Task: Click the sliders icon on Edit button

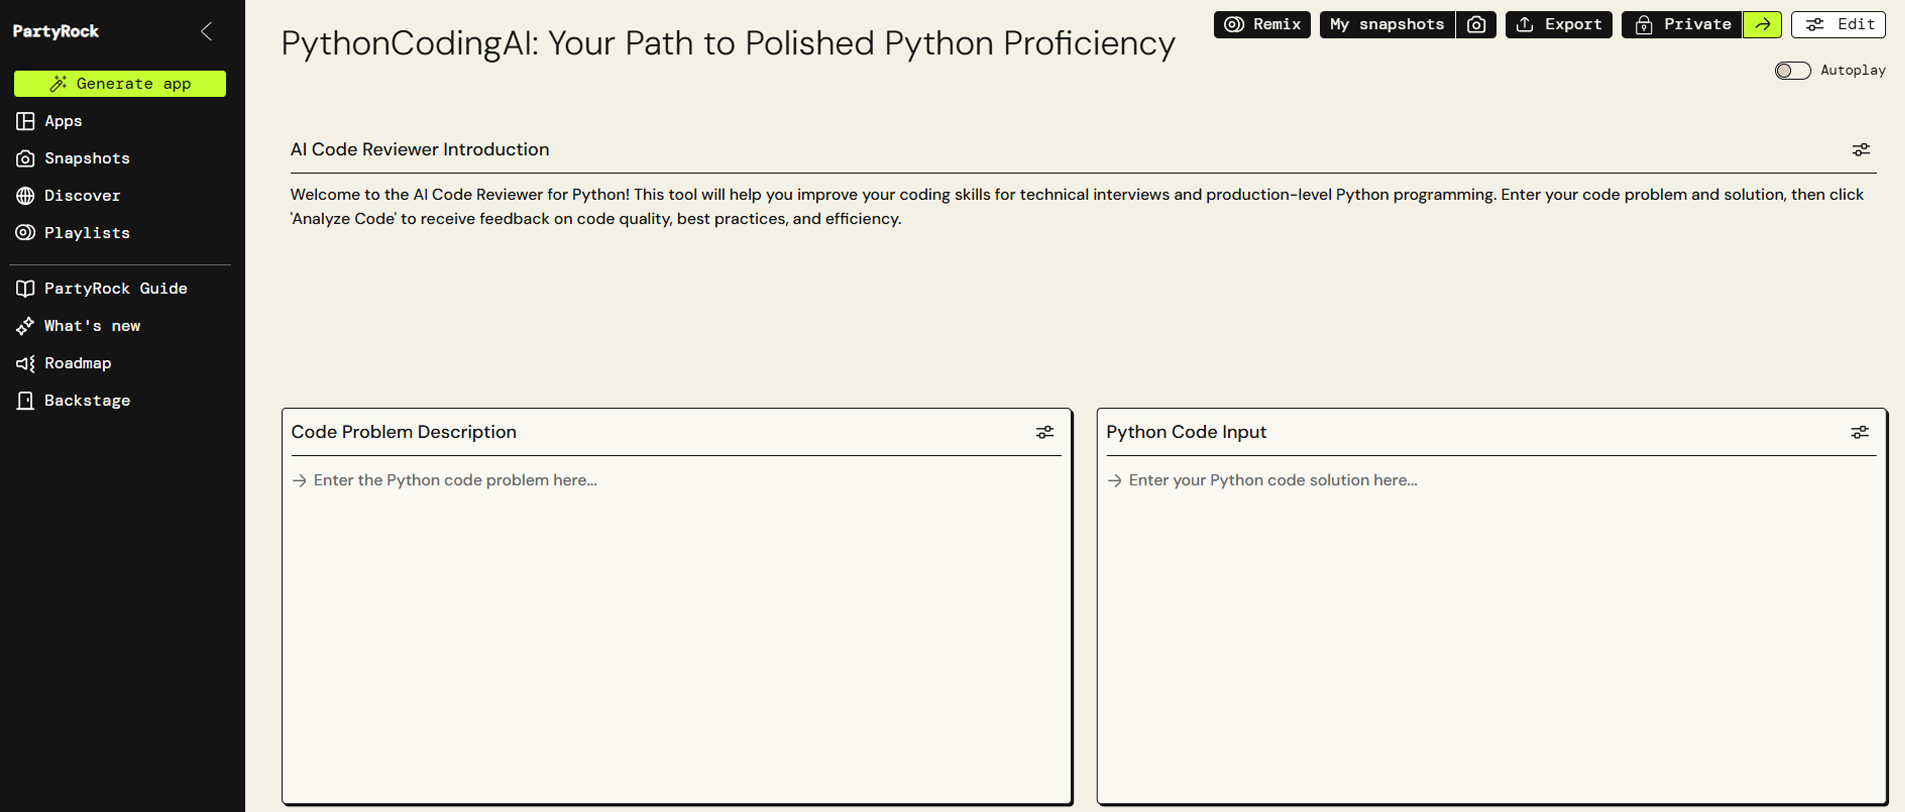Action: click(x=1815, y=24)
